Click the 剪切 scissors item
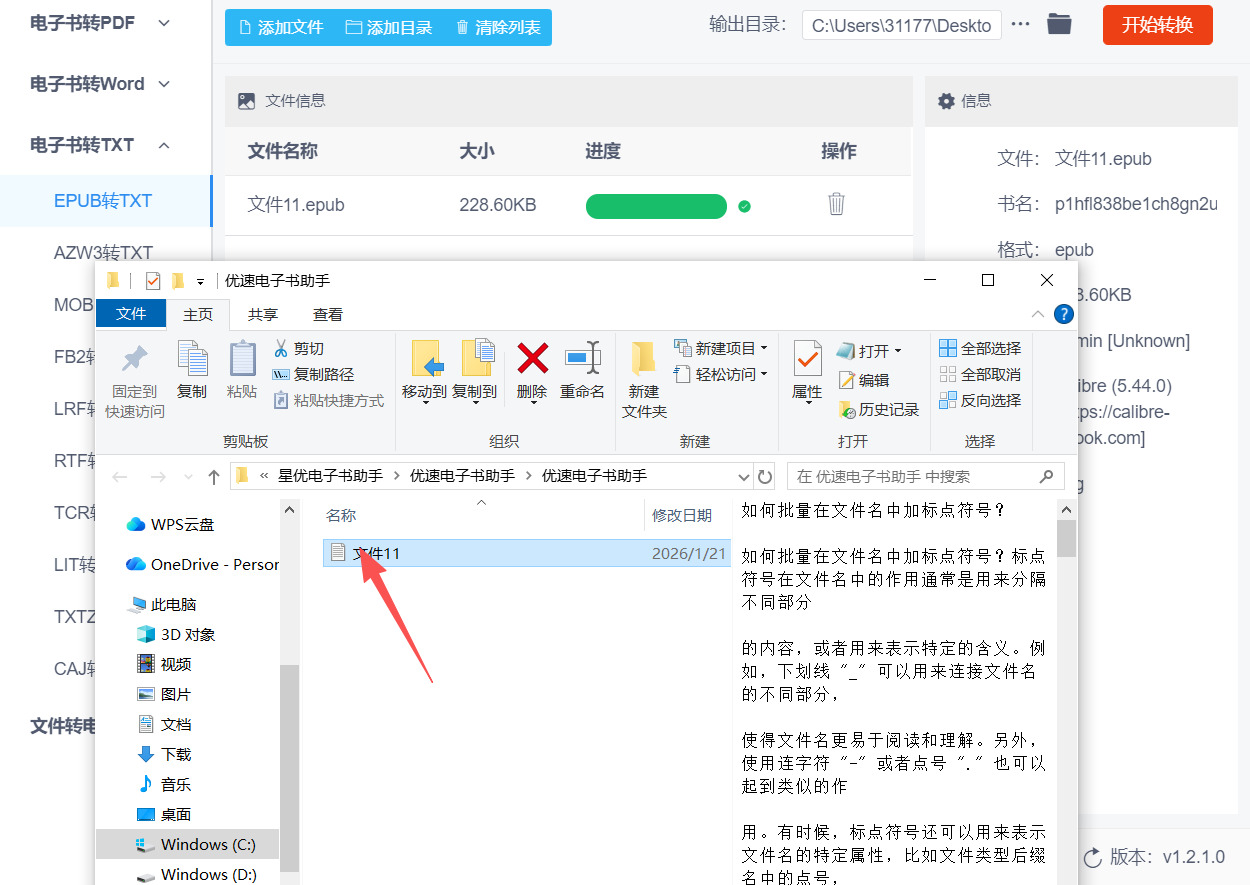This screenshot has height=885, width=1250. (x=299, y=348)
